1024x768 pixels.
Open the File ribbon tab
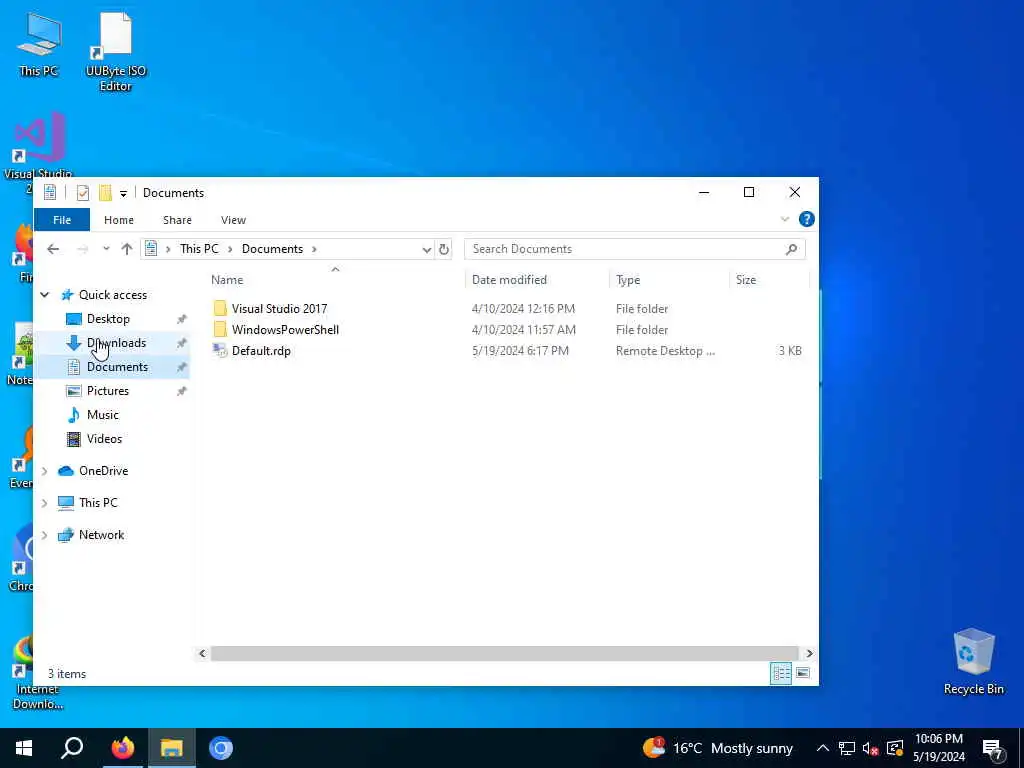62,220
